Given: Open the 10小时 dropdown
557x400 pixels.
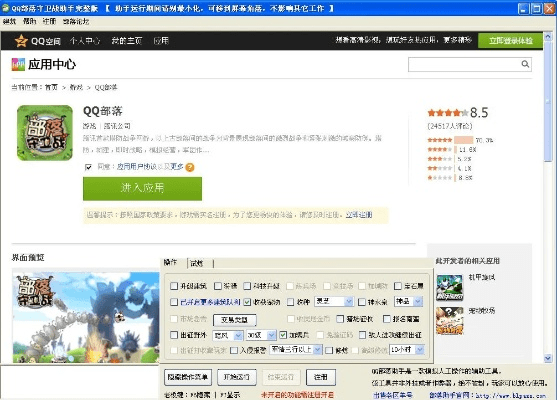Looking at the screenshot, I should point(407,350).
